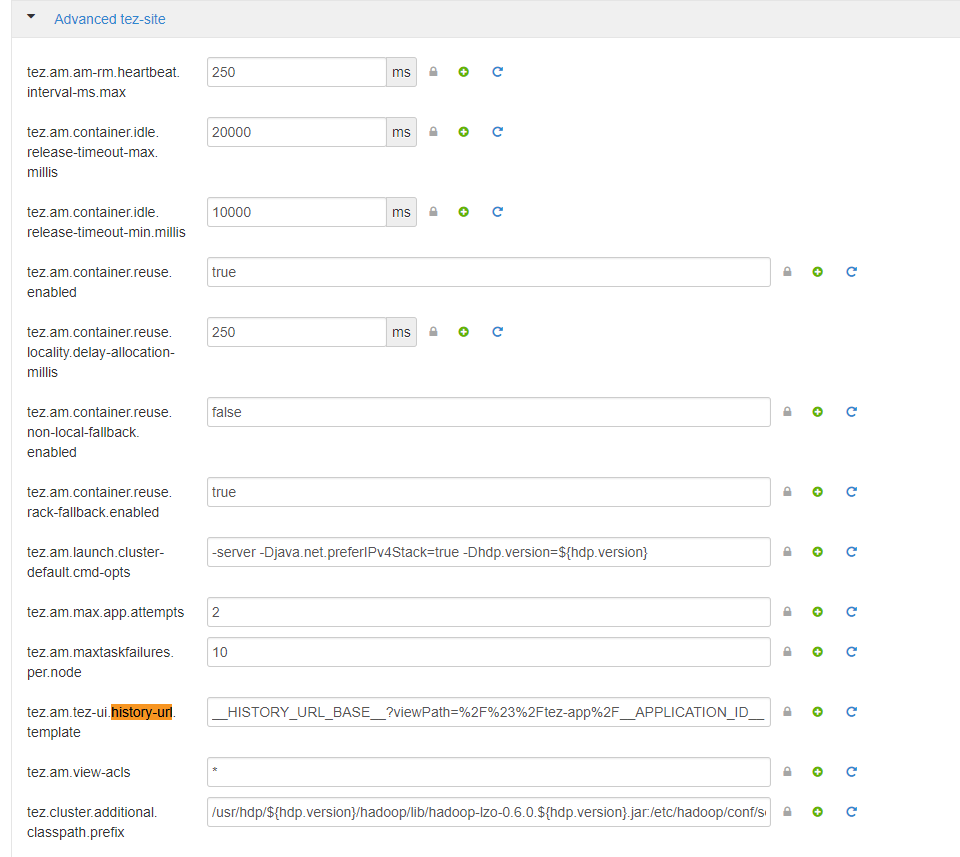Collapse the Advanced tez-site section
The height and width of the screenshot is (857, 960).
30,18
